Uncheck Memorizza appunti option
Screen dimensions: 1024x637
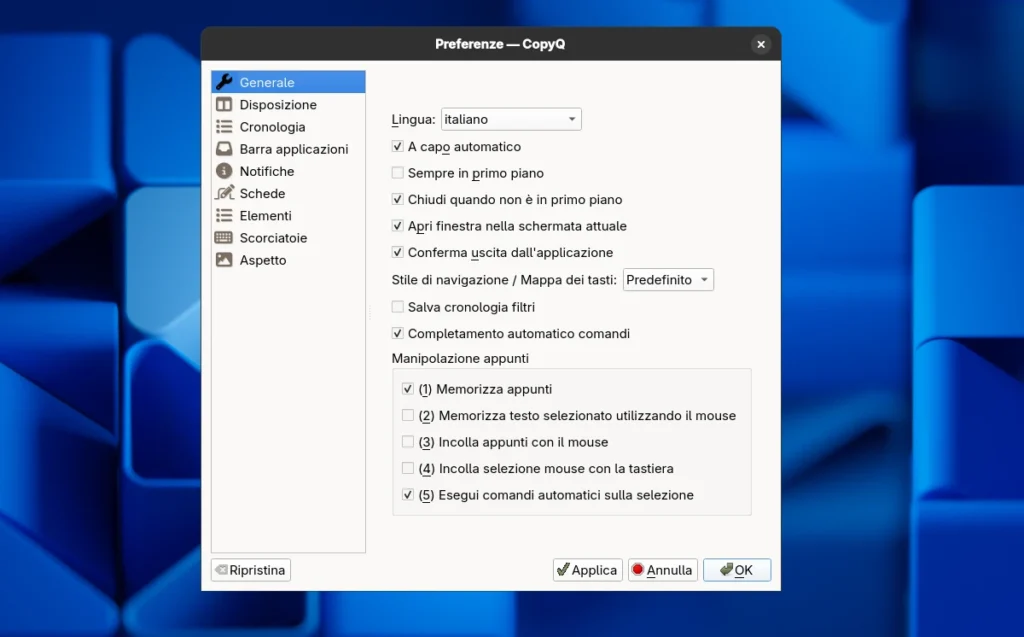tap(408, 389)
